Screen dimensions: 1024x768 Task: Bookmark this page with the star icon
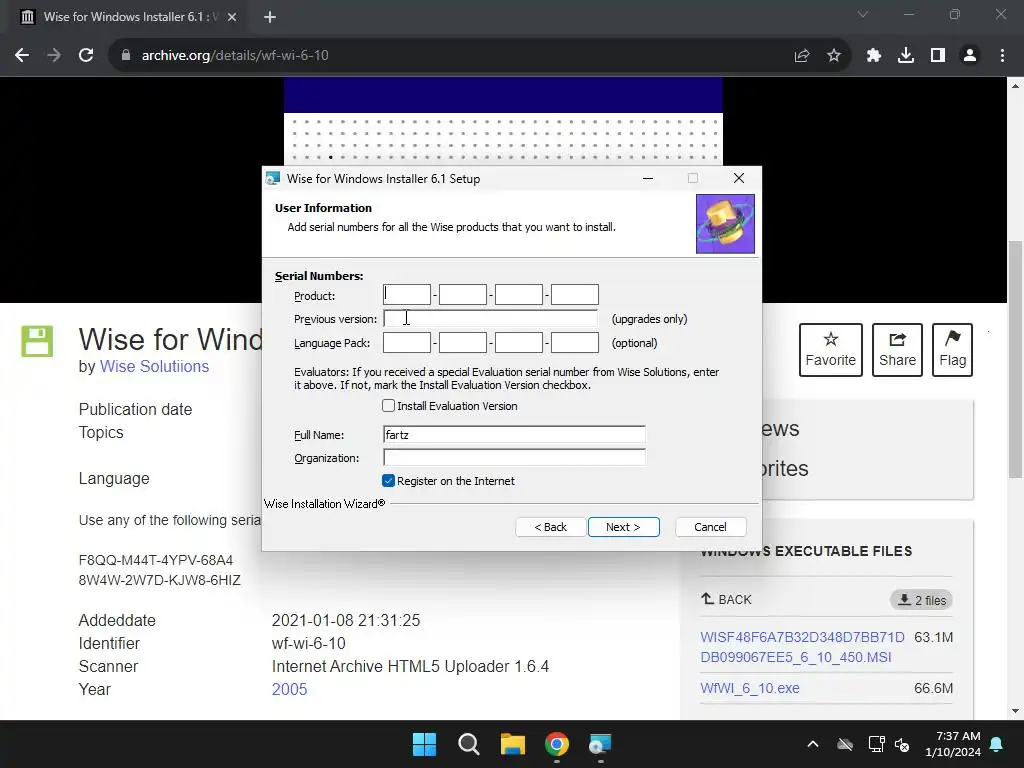tap(834, 56)
